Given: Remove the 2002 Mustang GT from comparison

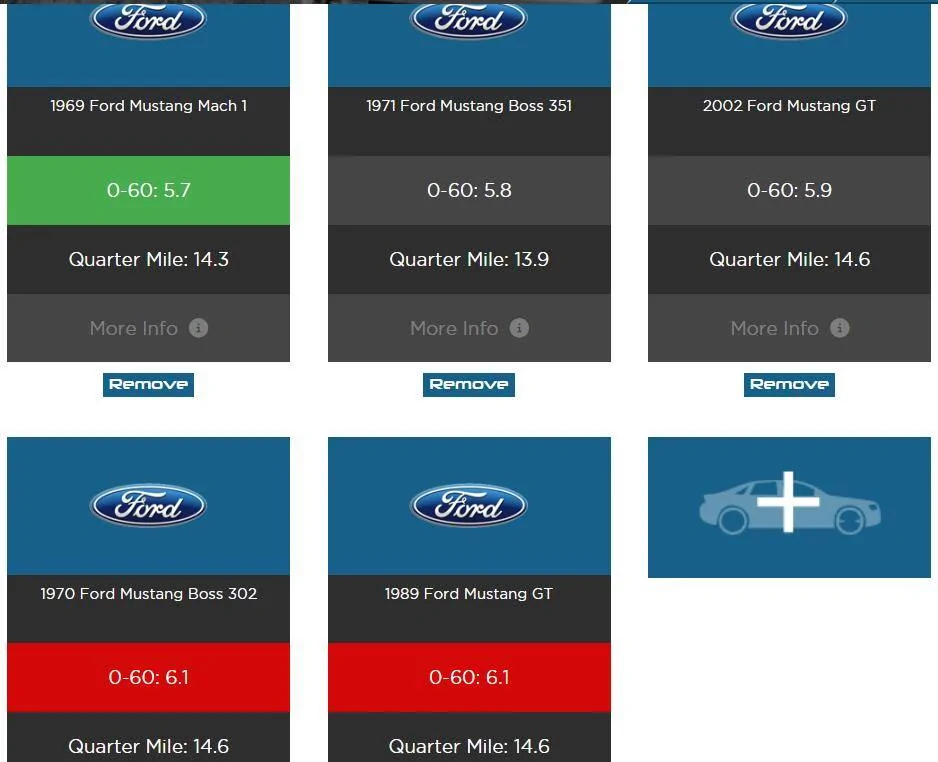Looking at the screenshot, I should 789,384.
